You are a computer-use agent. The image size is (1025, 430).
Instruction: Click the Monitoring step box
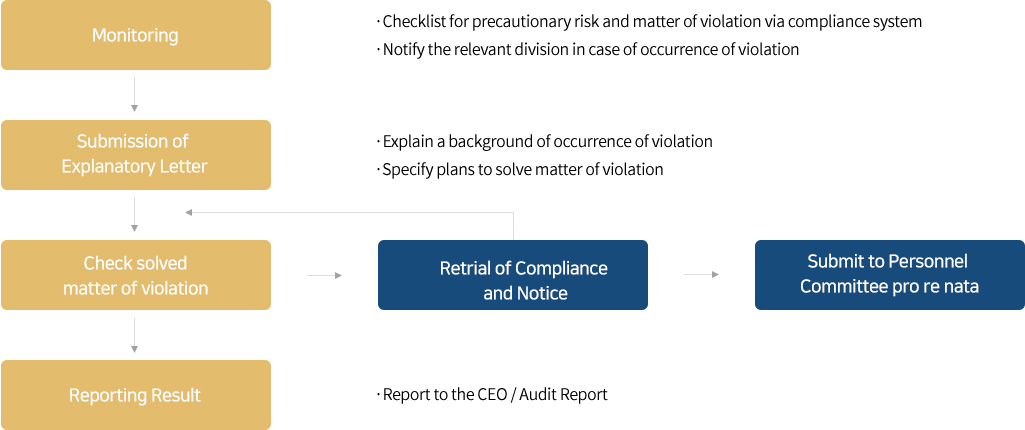click(136, 35)
